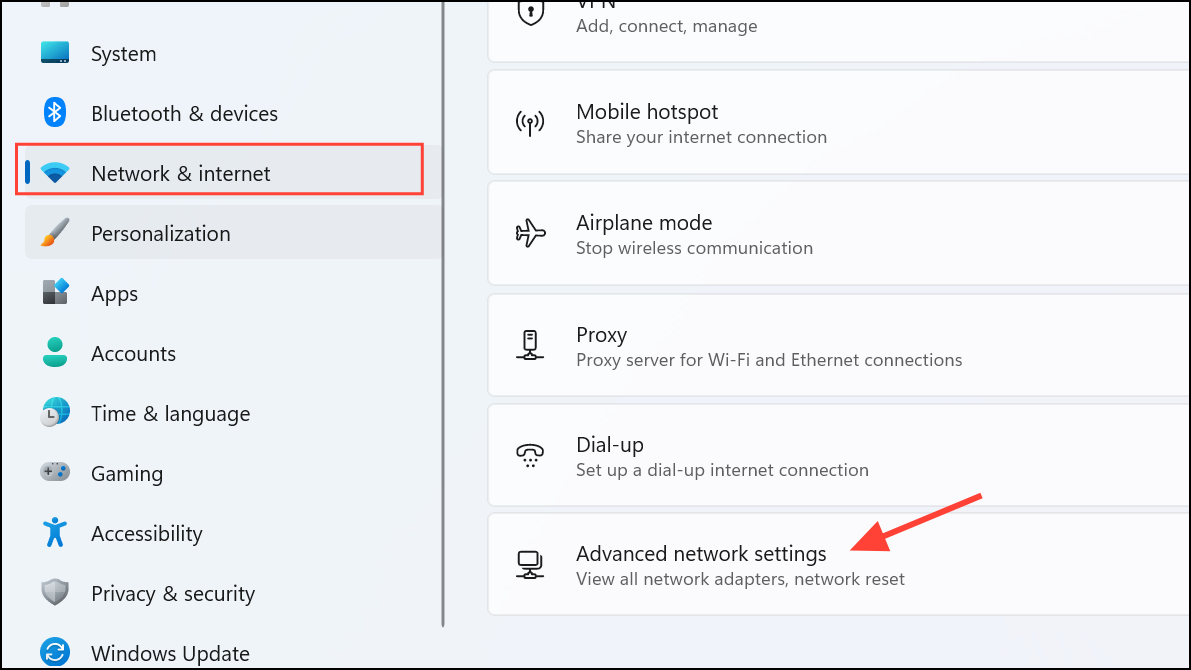Click the Proxy server icon
This screenshot has height=670, width=1191.
[530, 344]
